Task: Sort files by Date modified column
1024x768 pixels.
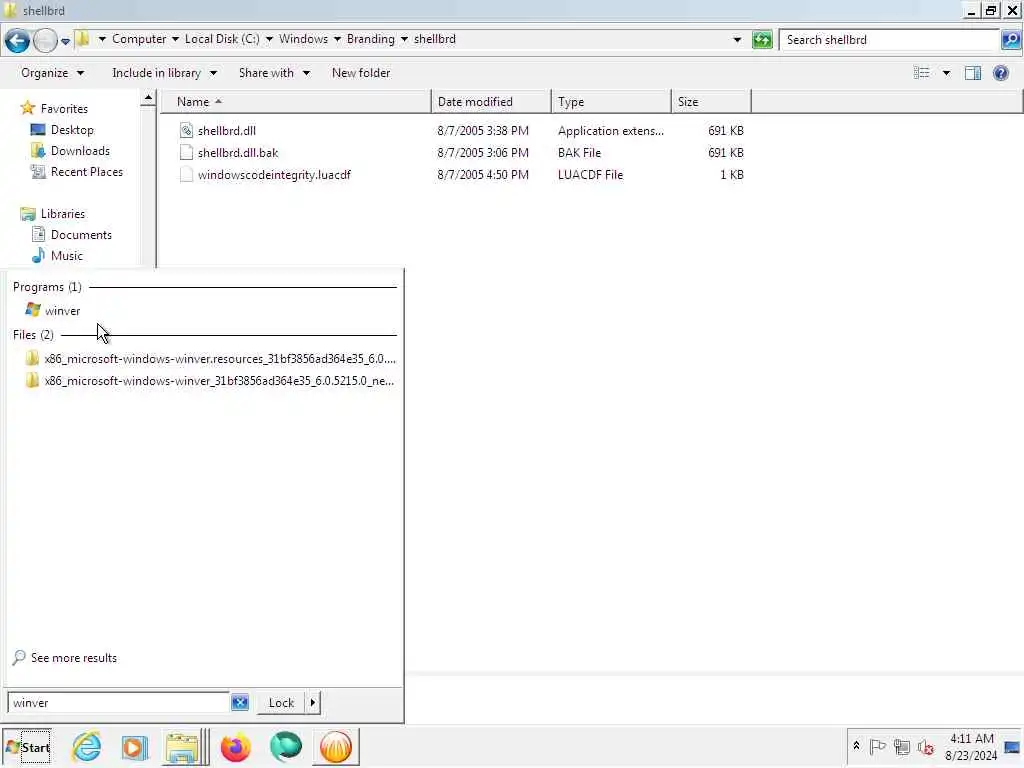Action: pyautogui.click(x=491, y=102)
